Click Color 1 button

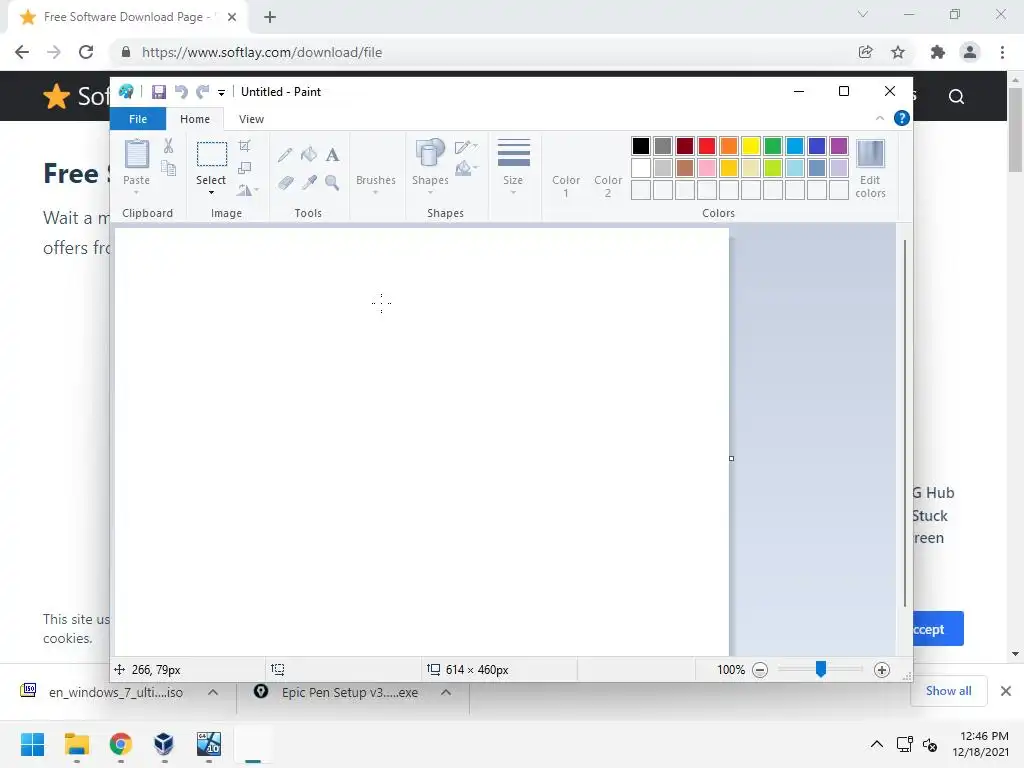(x=566, y=168)
